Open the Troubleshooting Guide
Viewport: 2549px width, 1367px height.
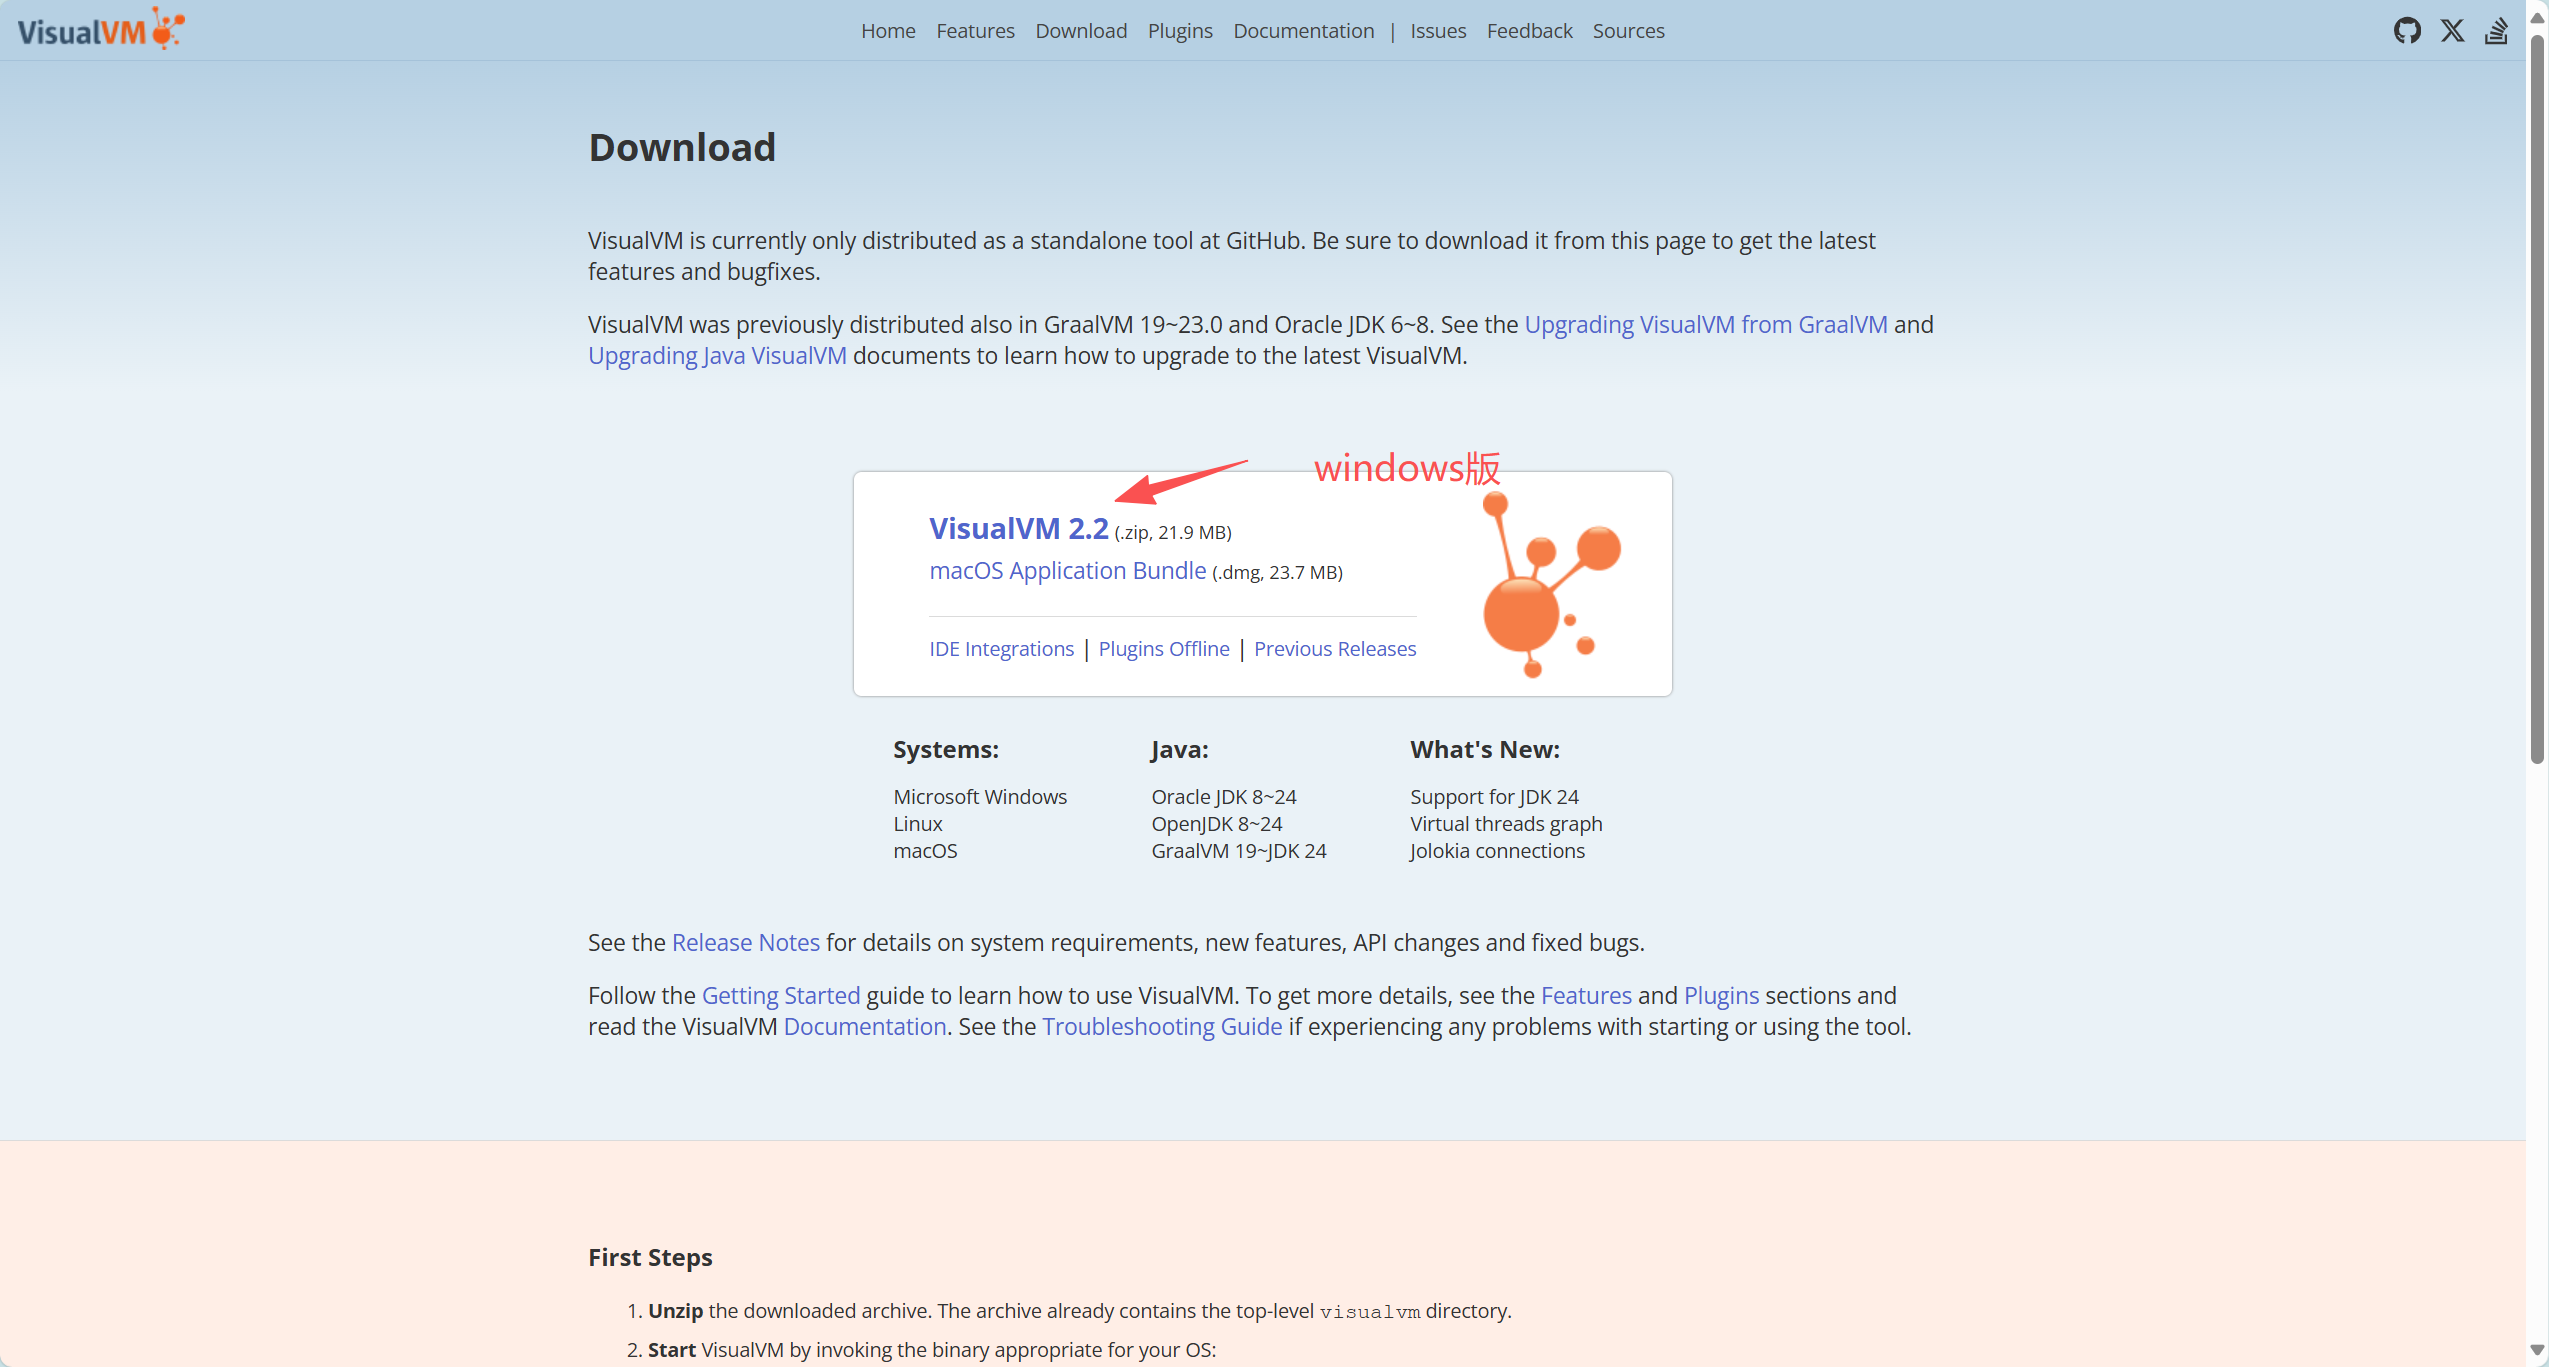(1161, 1026)
